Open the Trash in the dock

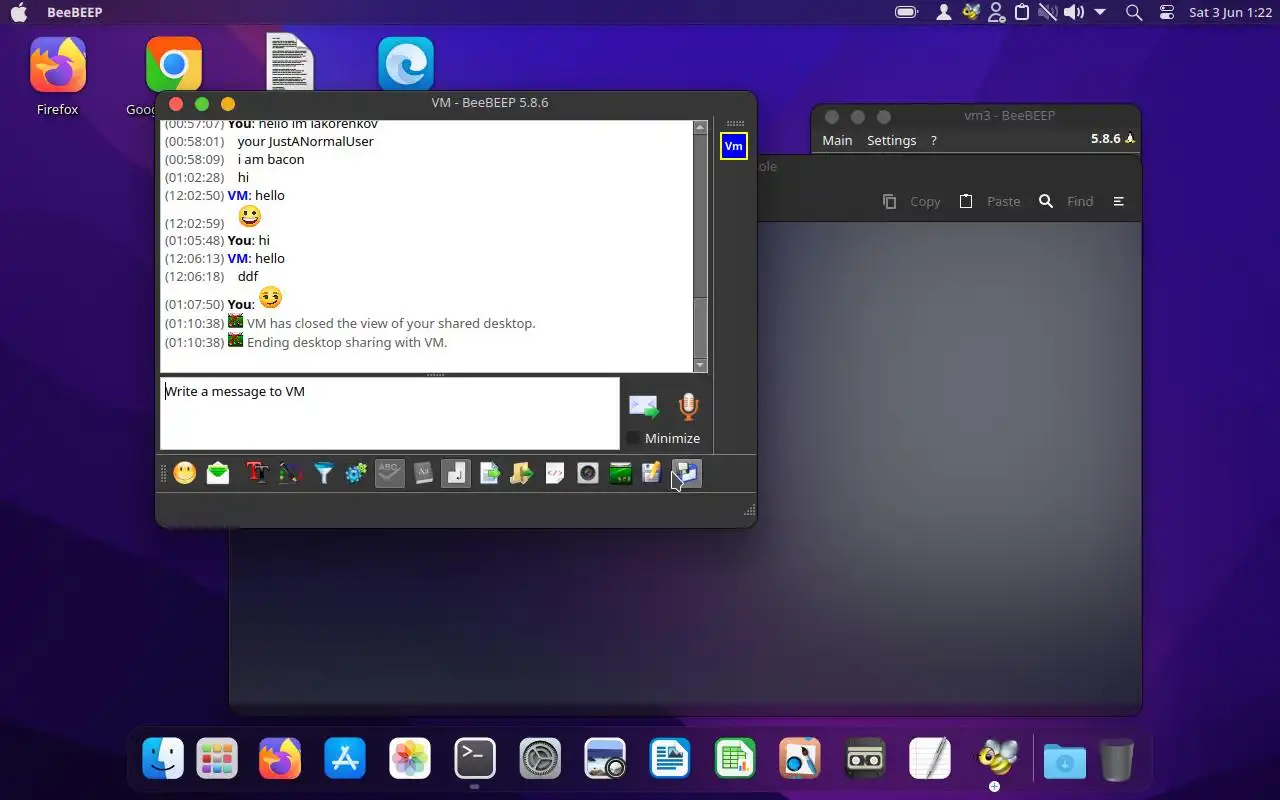pyautogui.click(x=1117, y=759)
